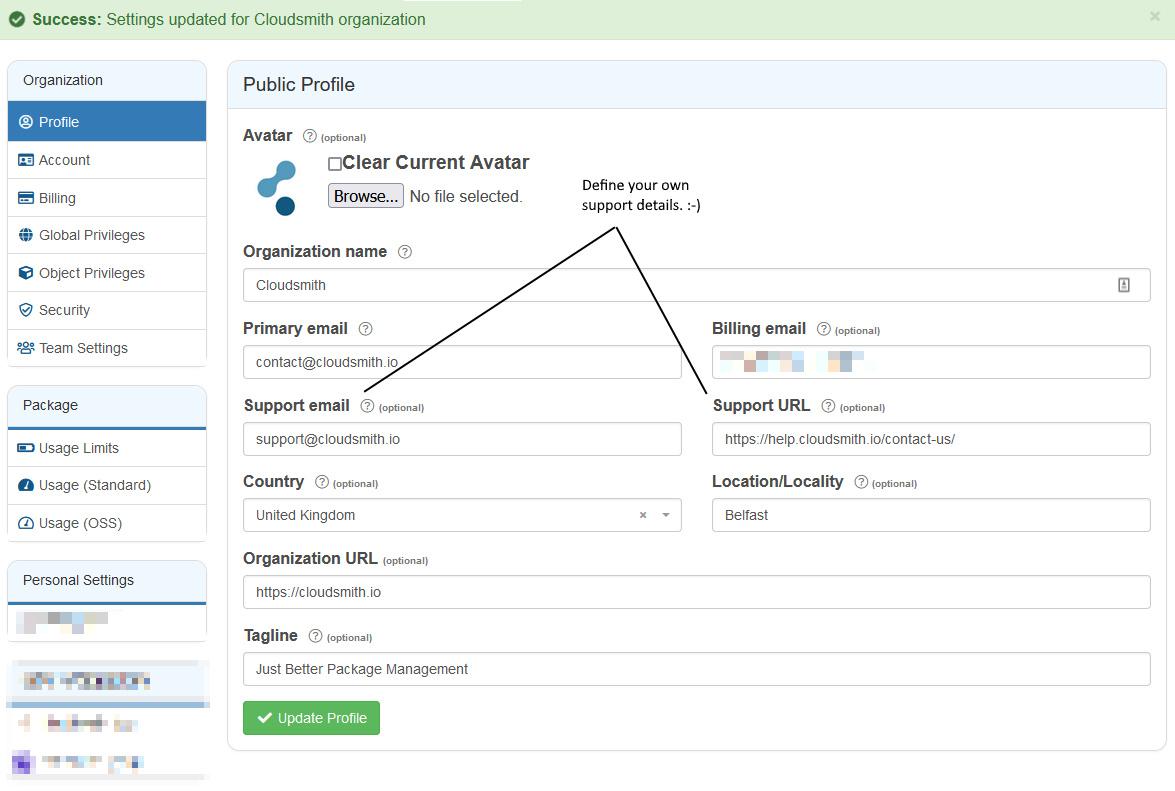Image resolution: width=1175 pixels, height=791 pixels.
Task: Click the Security shield icon
Action: [x=25, y=310]
